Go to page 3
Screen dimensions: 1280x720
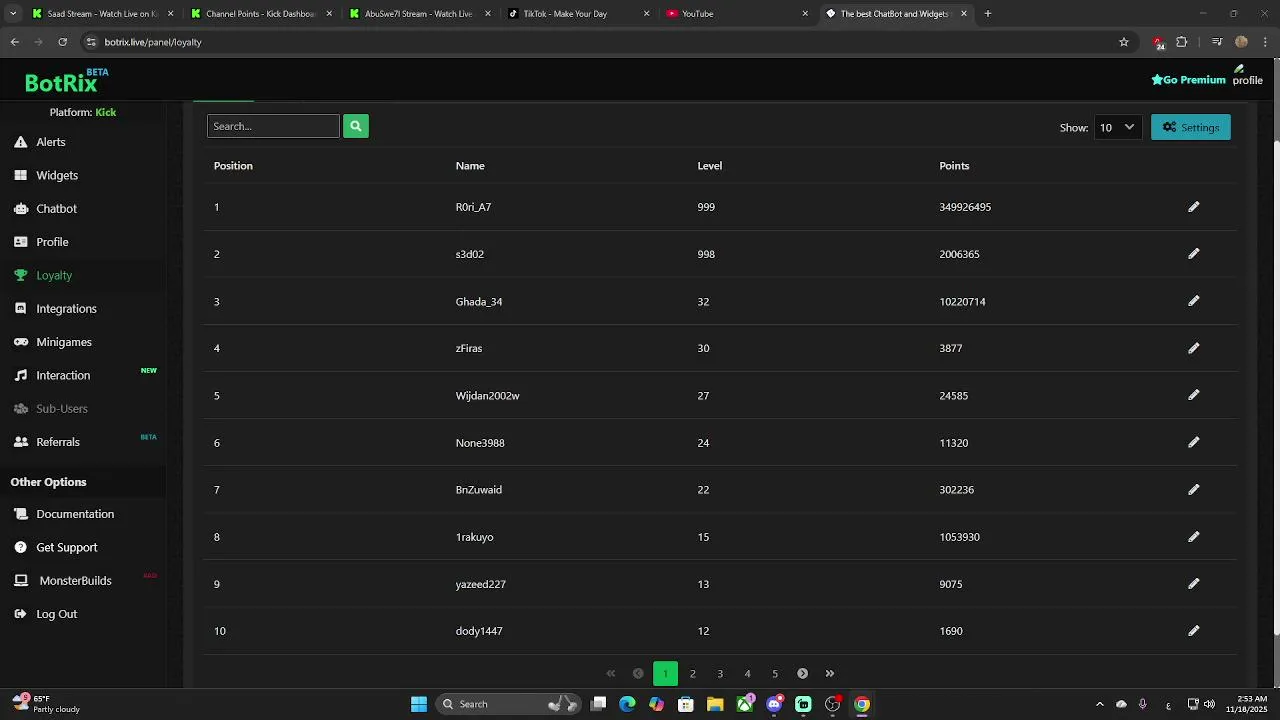click(720, 674)
